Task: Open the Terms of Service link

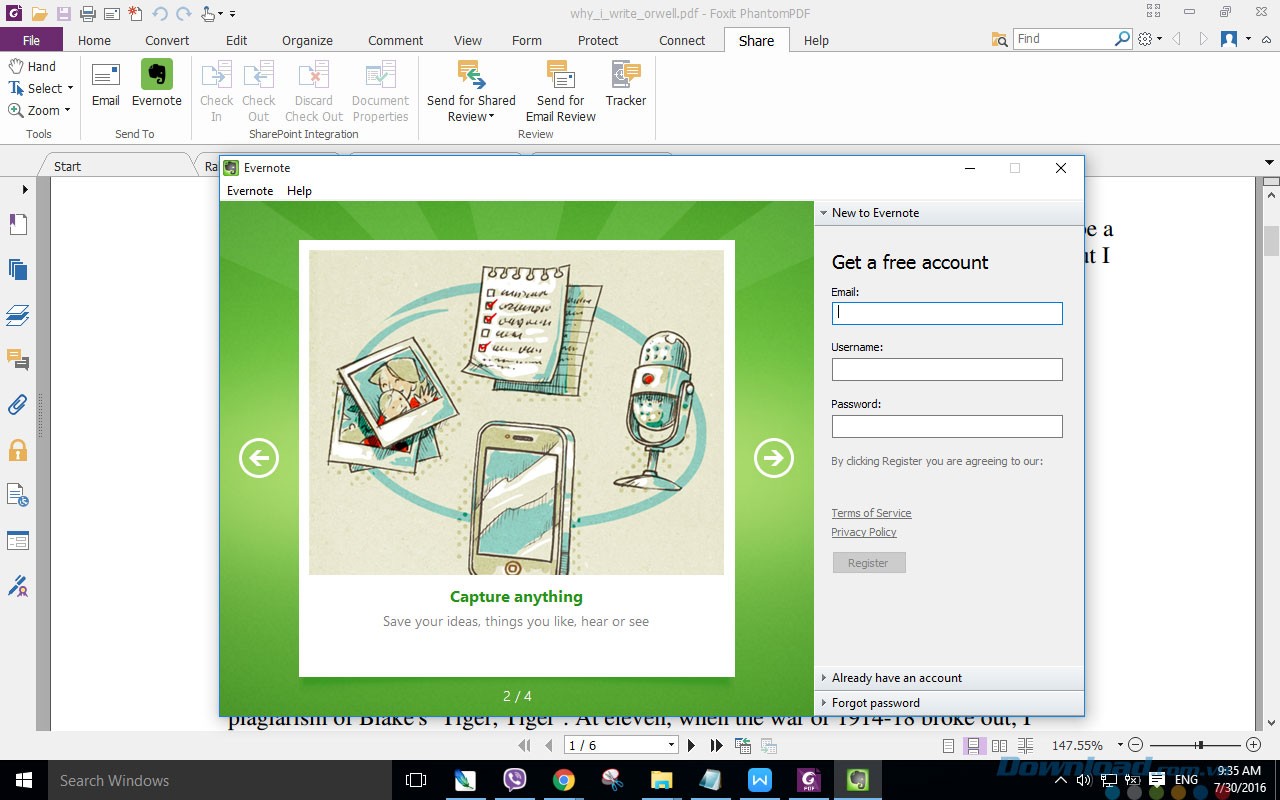Action: click(x=871, y=512)
